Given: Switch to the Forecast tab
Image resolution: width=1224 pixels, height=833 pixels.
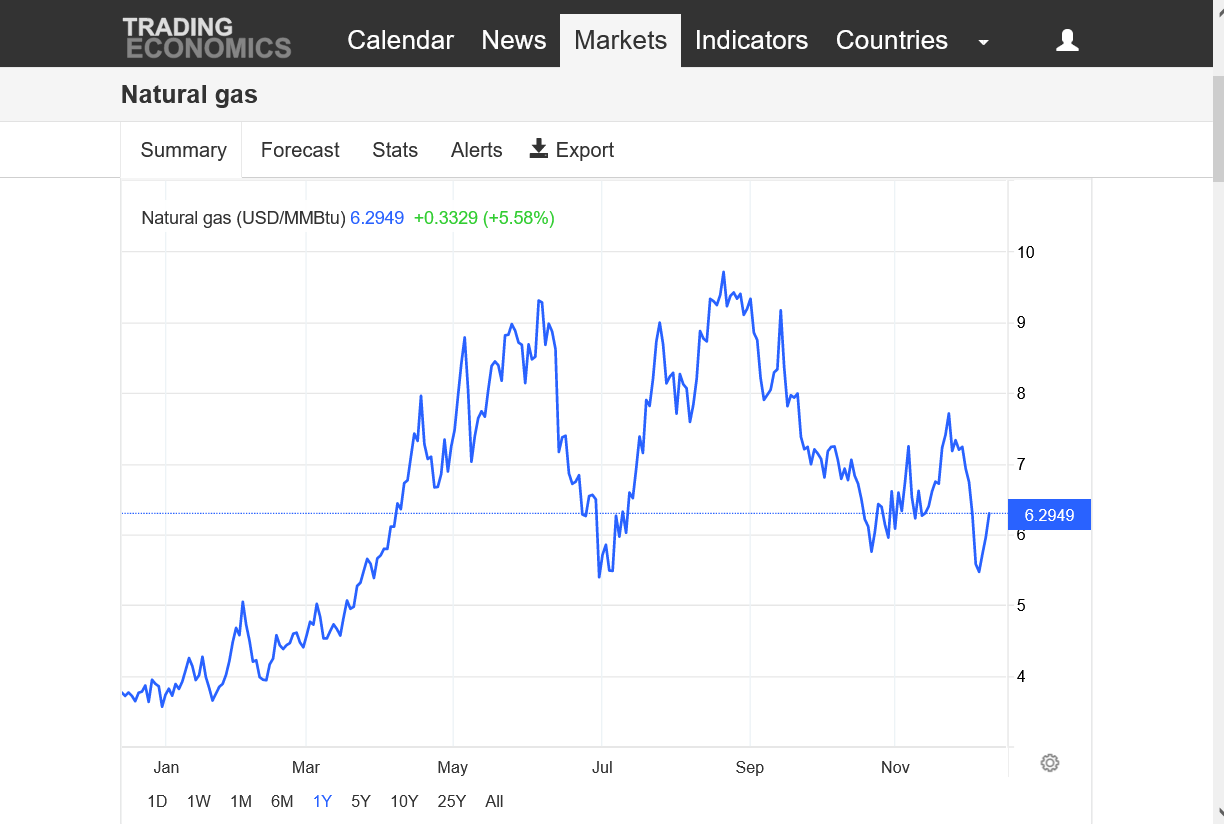Looking at the screenshot, I should (300, 150).
